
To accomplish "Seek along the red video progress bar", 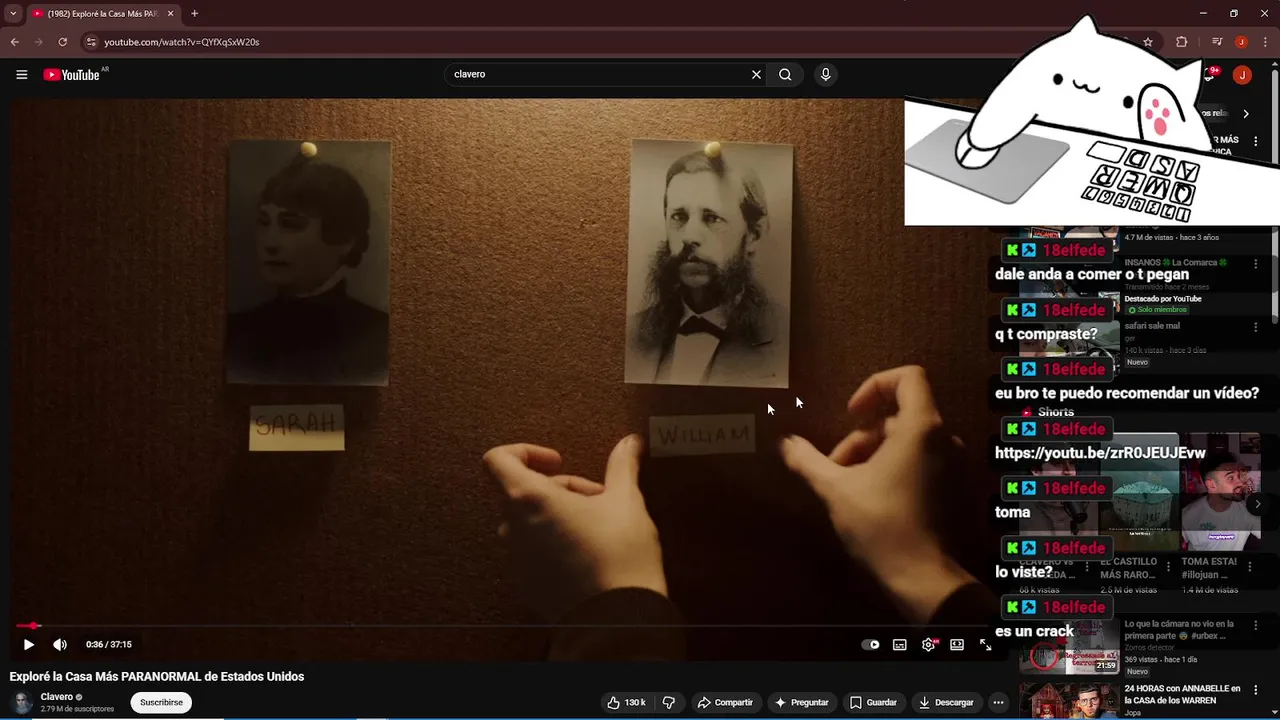I will pos(506,626).
